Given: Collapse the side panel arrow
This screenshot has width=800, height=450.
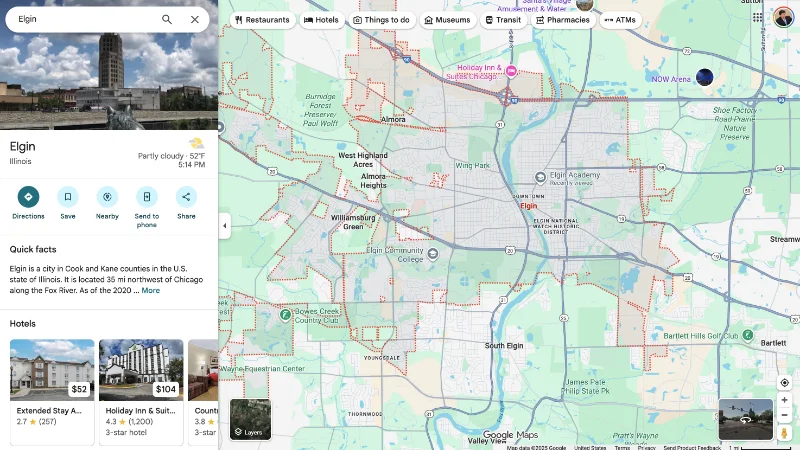Looking at the screenshot, I should (224, 226).
